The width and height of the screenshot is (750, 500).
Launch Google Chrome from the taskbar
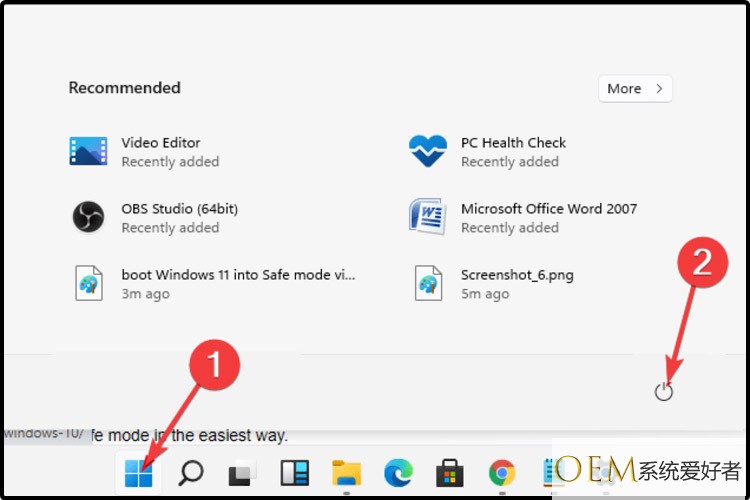coord(502,473)
